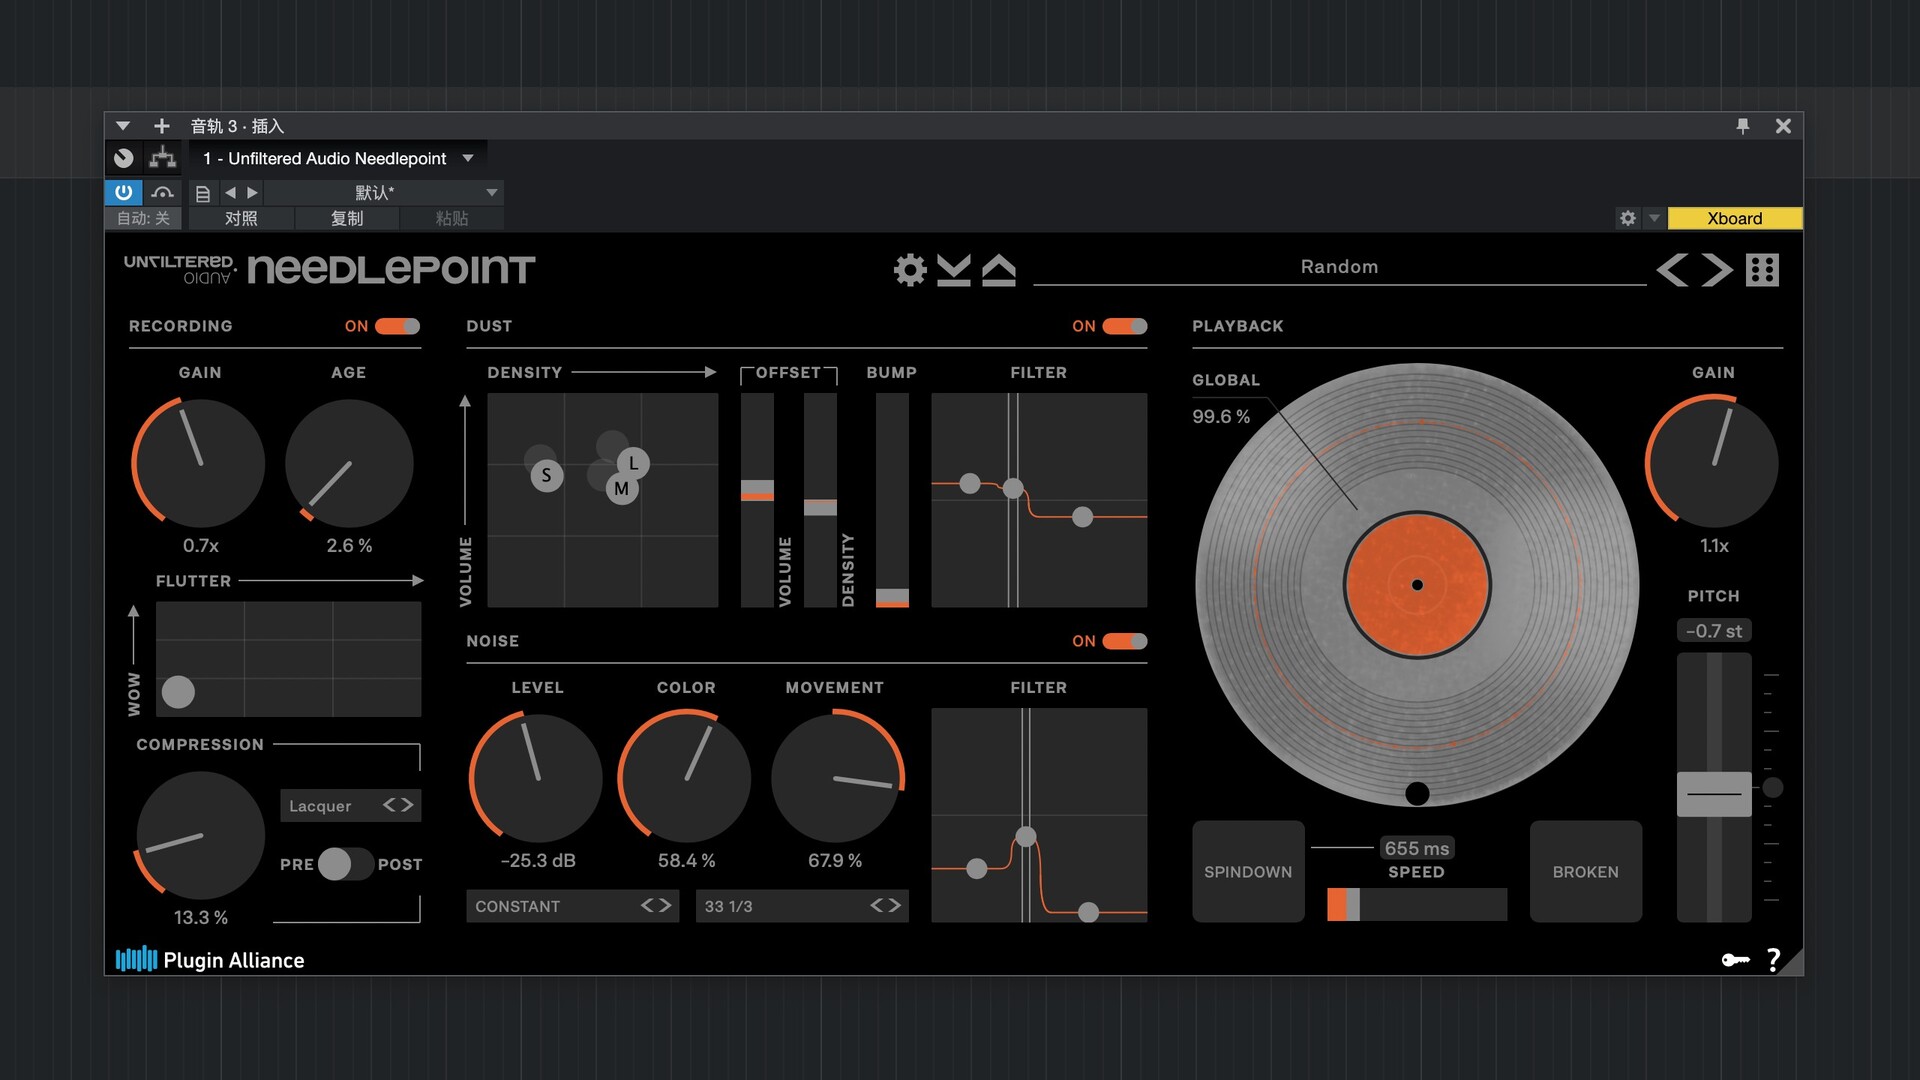The height and width of the screenshot is (1080, 1920).
Task: Open Needlepoint settings gear icon
Action: (910, 270)
